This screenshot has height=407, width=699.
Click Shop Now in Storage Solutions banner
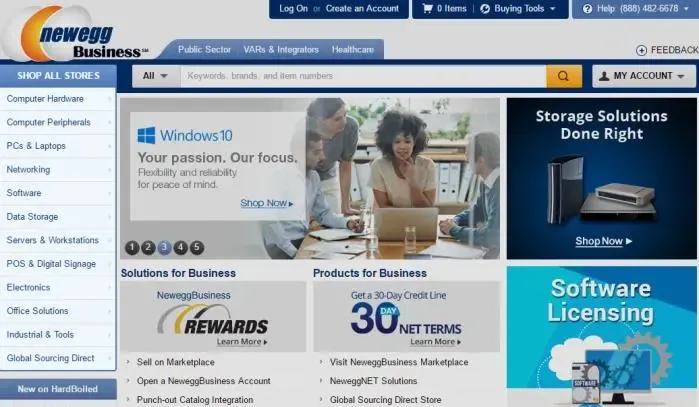click(x=604, y=241)
